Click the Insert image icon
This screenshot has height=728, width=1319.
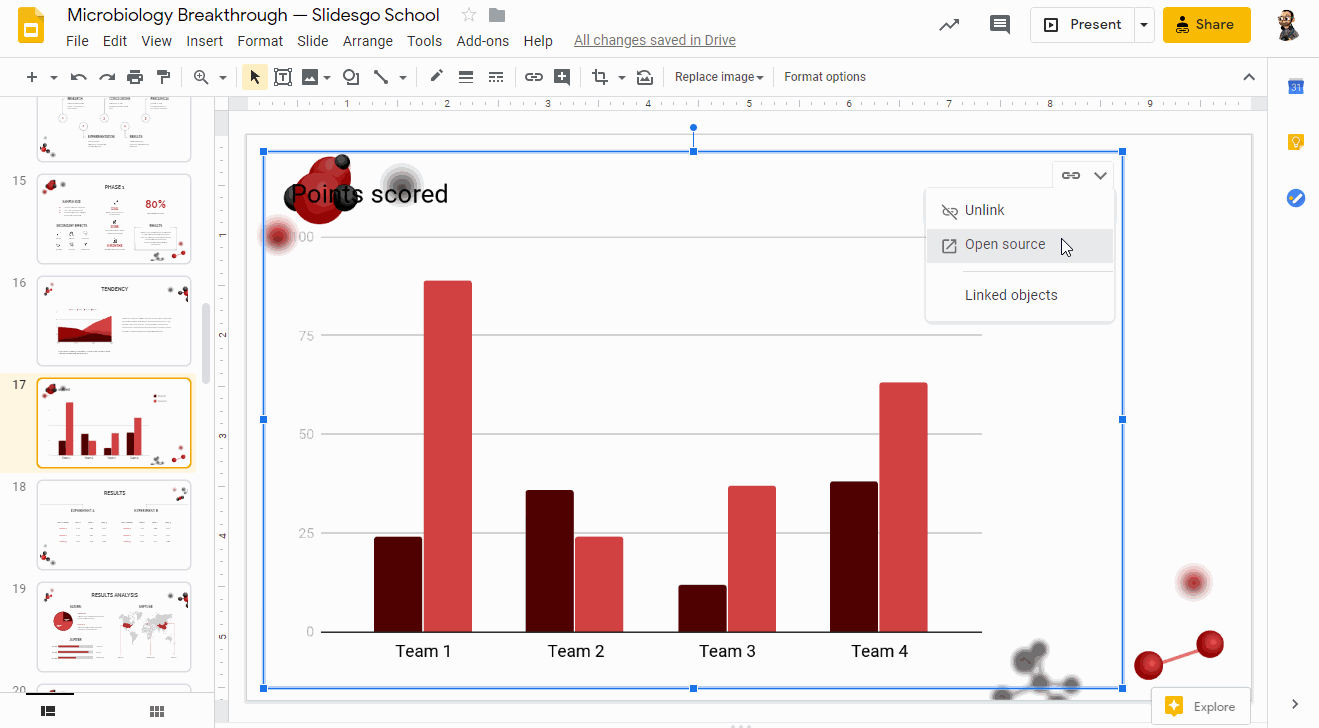[310, 77]
